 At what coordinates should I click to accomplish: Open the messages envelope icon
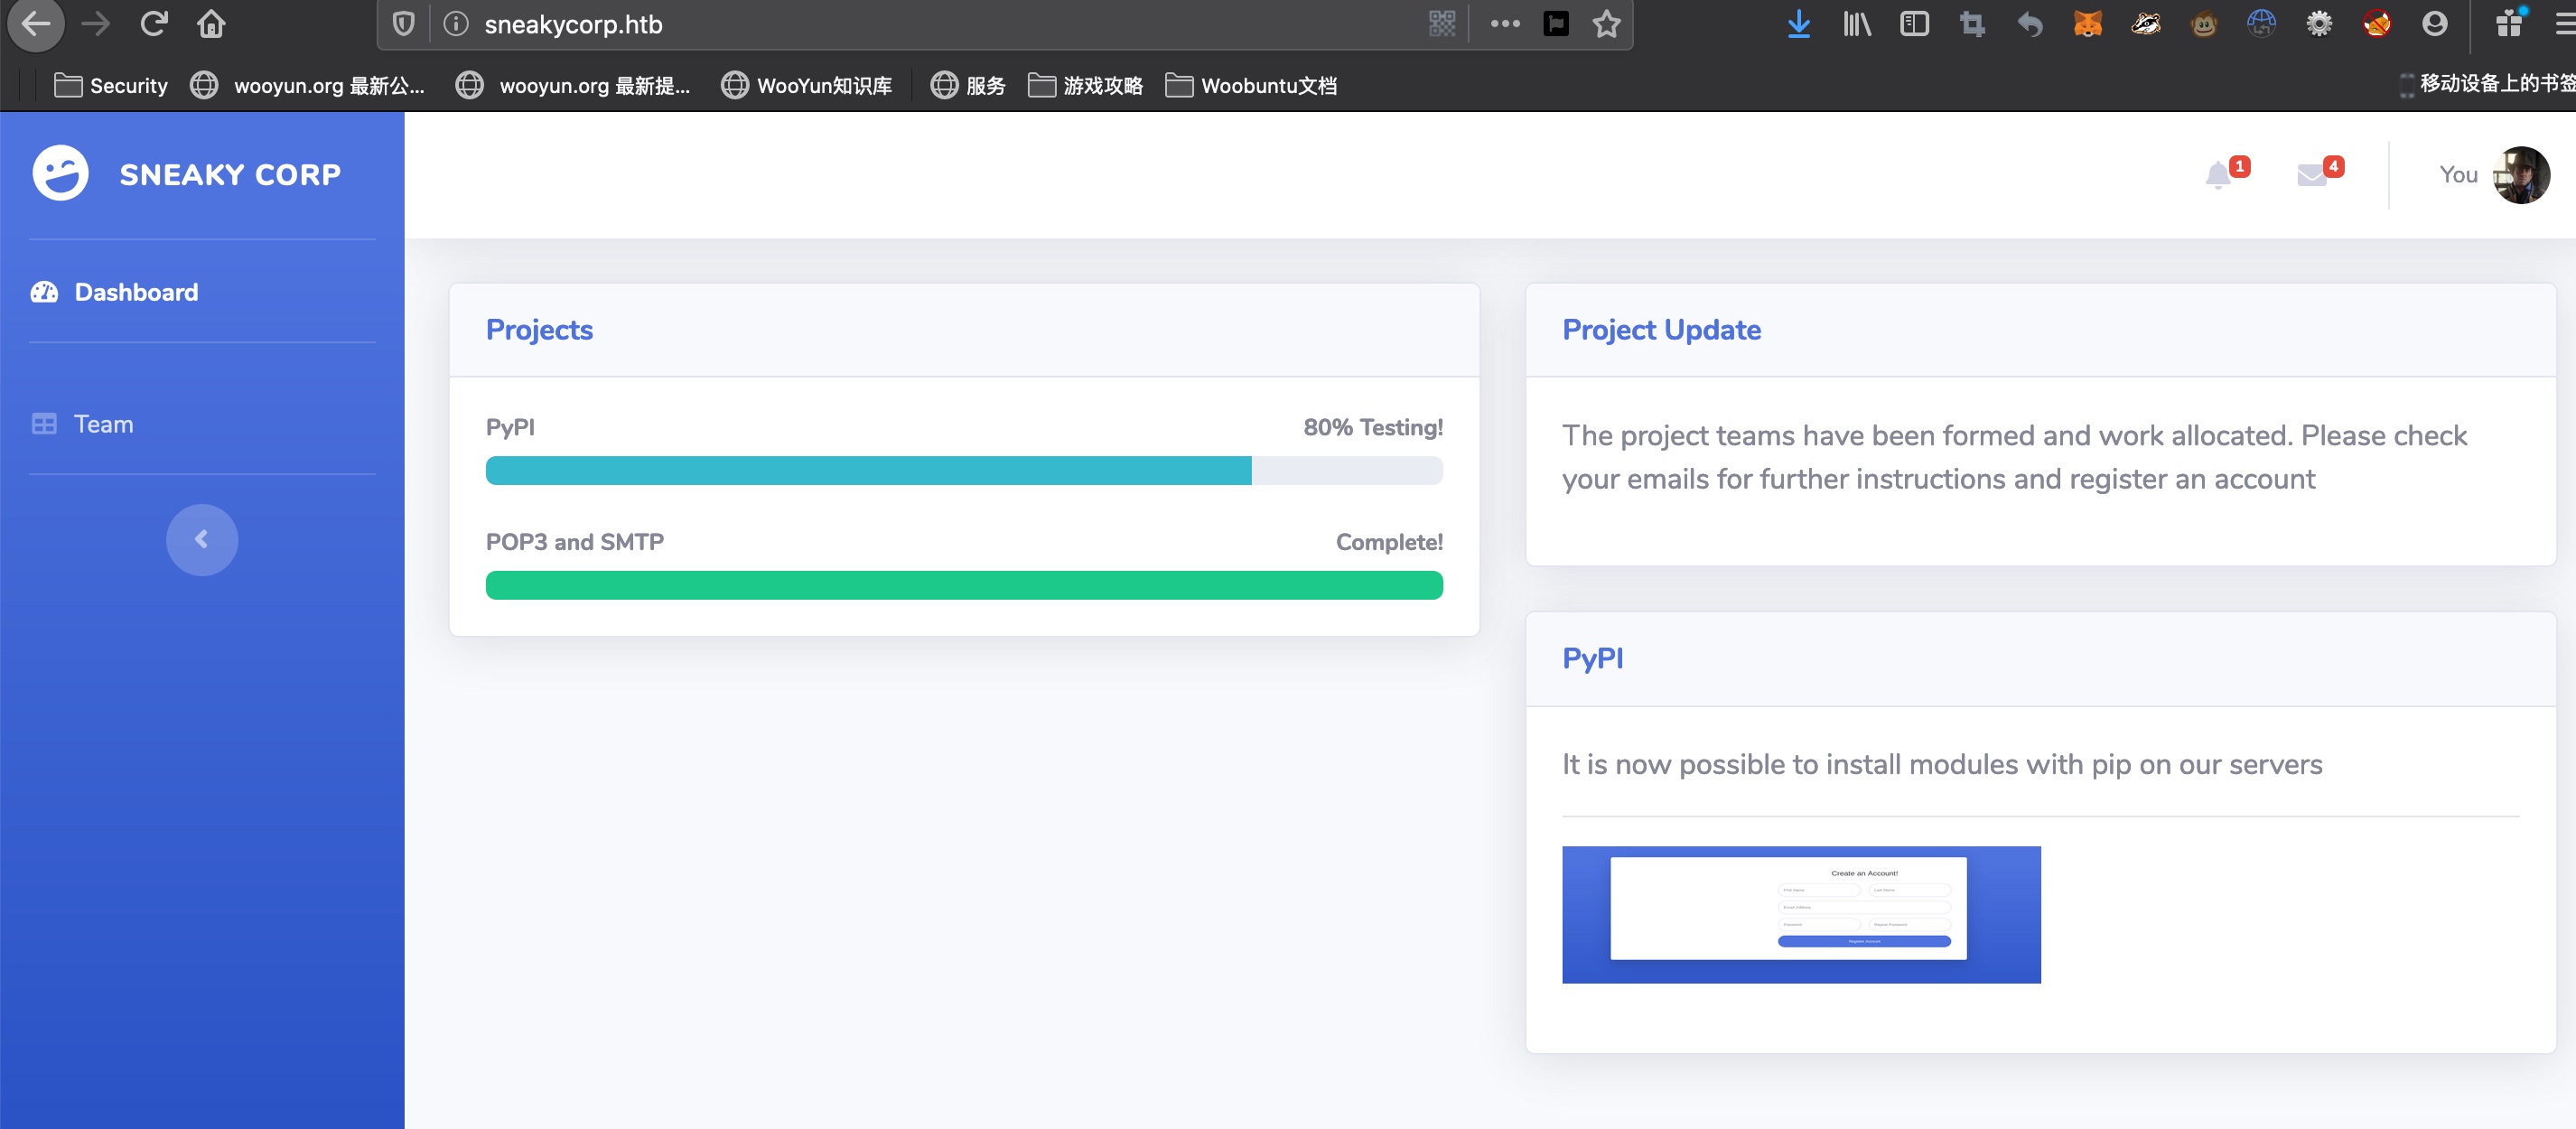pyautogui.click(x=2311, y=176)
